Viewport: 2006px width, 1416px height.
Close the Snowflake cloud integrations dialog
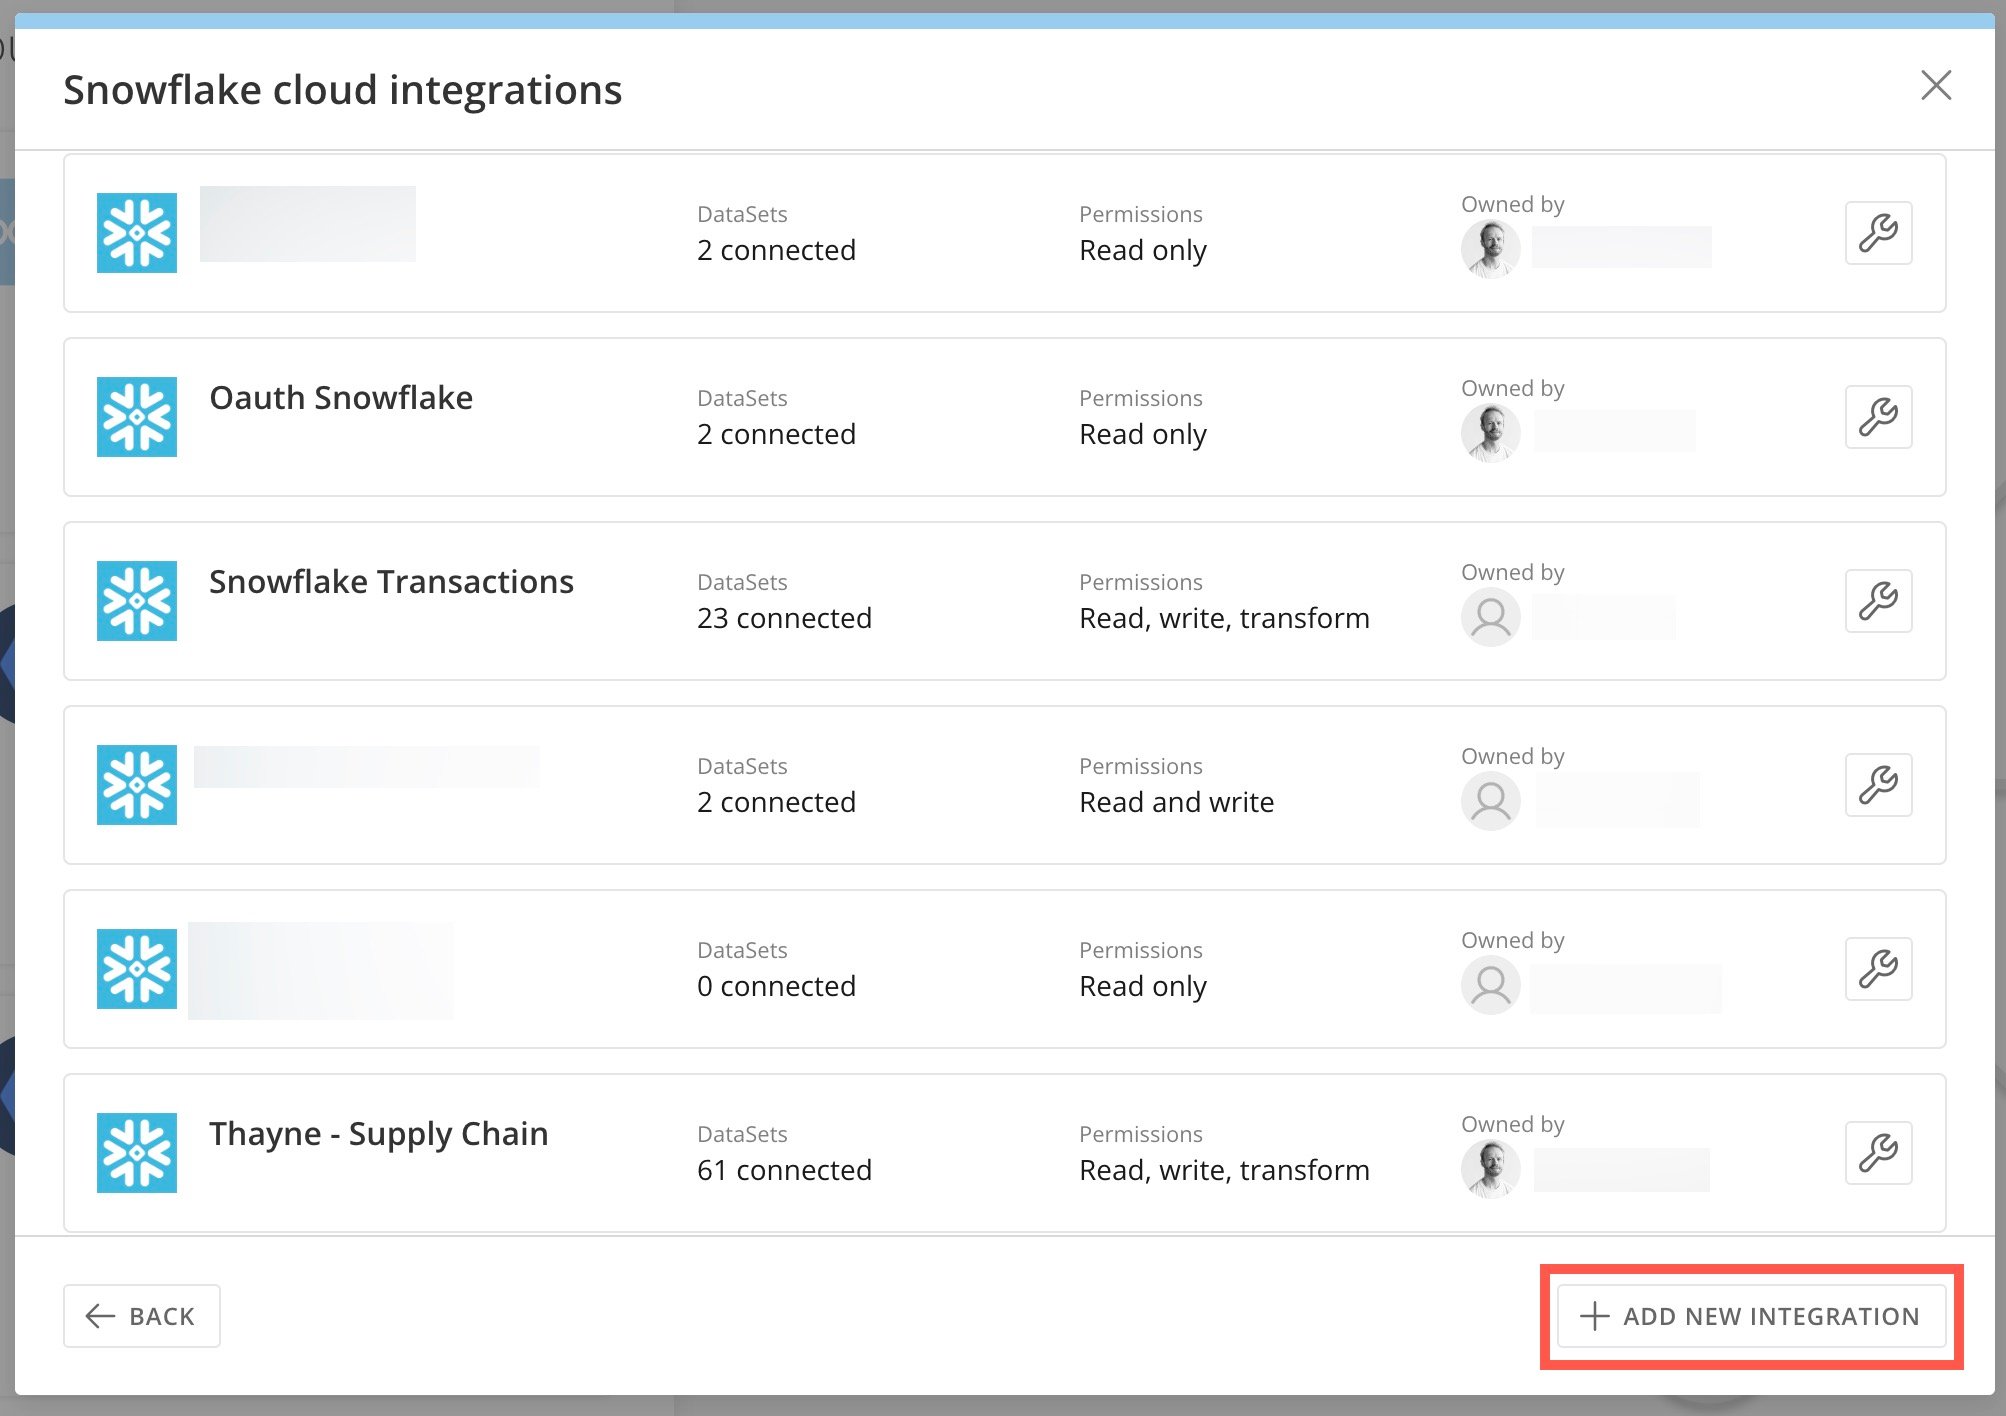tap(1936, 86)
